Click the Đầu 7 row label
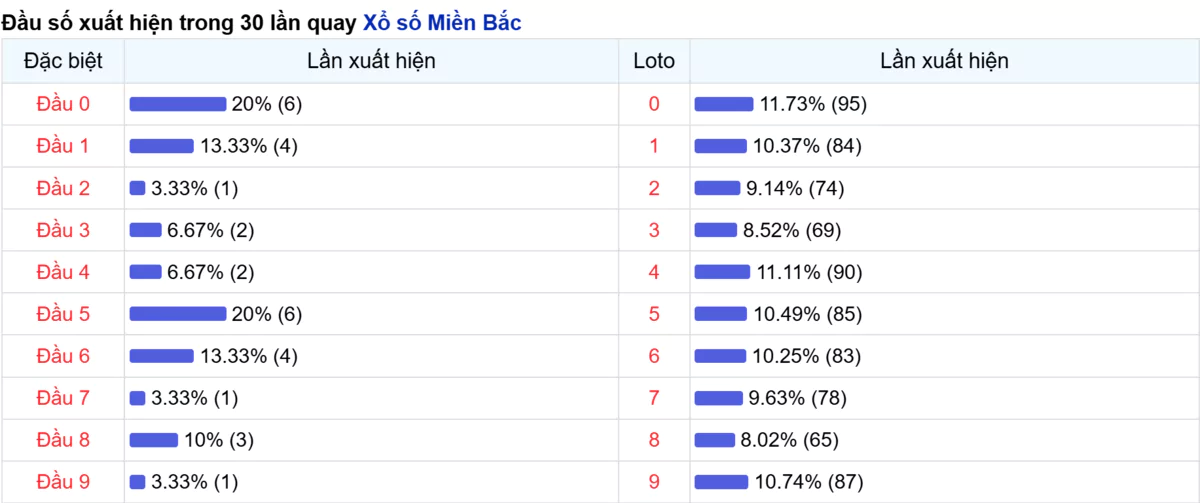1200x503 pixels. point(63,398)
